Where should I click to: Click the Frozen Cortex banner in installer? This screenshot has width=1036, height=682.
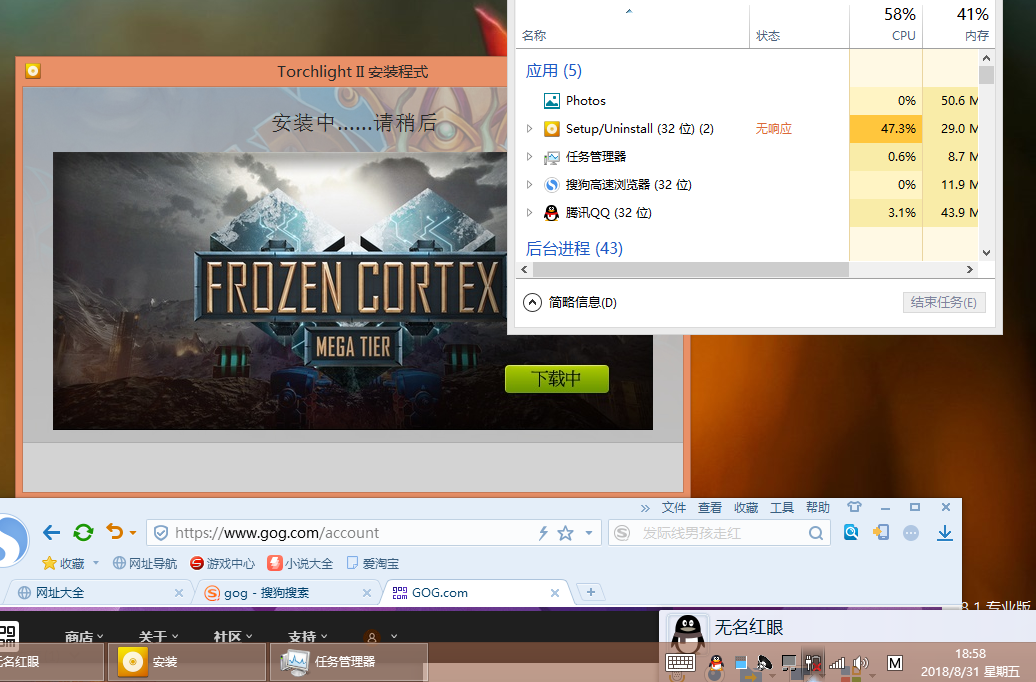point(353,291)
